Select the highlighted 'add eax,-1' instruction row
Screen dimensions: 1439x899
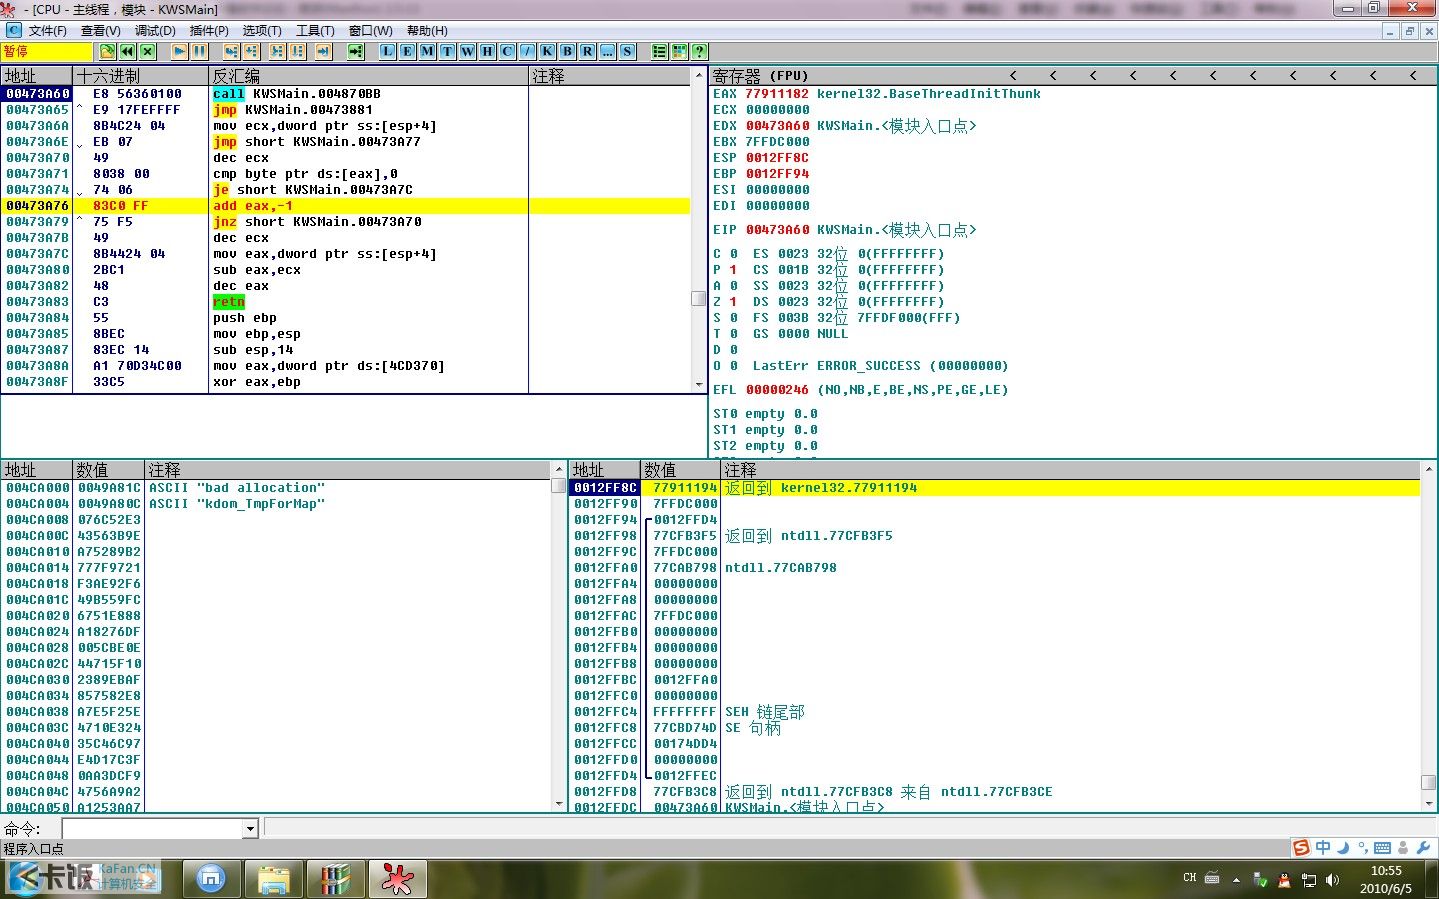346,206
